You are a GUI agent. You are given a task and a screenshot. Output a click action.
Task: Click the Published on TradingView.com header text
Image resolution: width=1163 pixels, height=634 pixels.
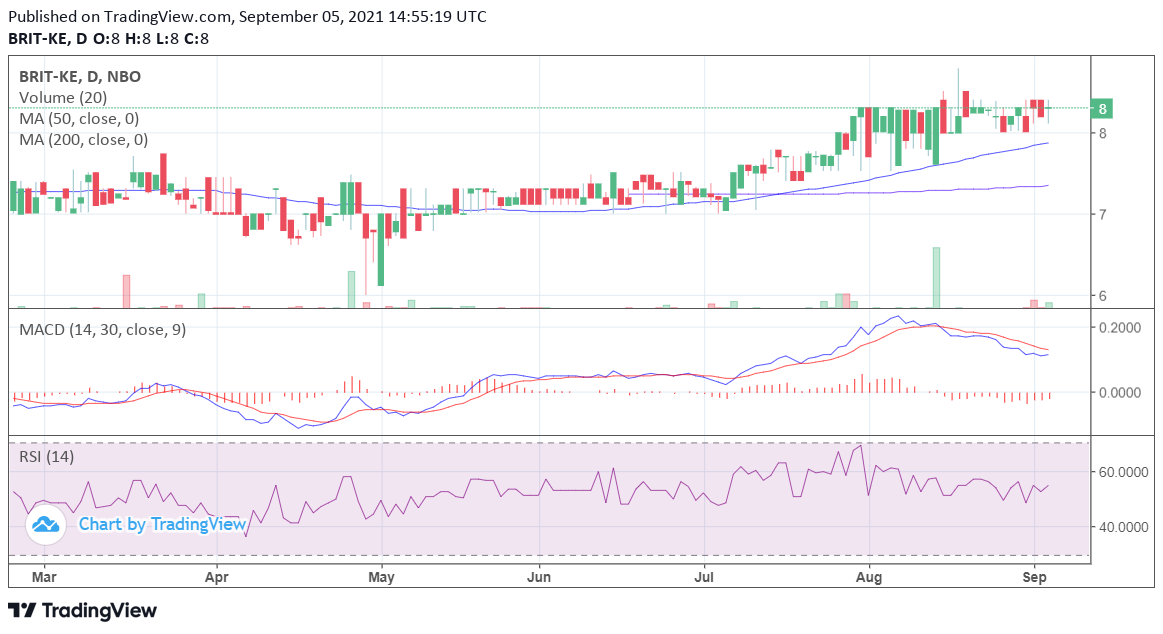click(x=248, y=16)
